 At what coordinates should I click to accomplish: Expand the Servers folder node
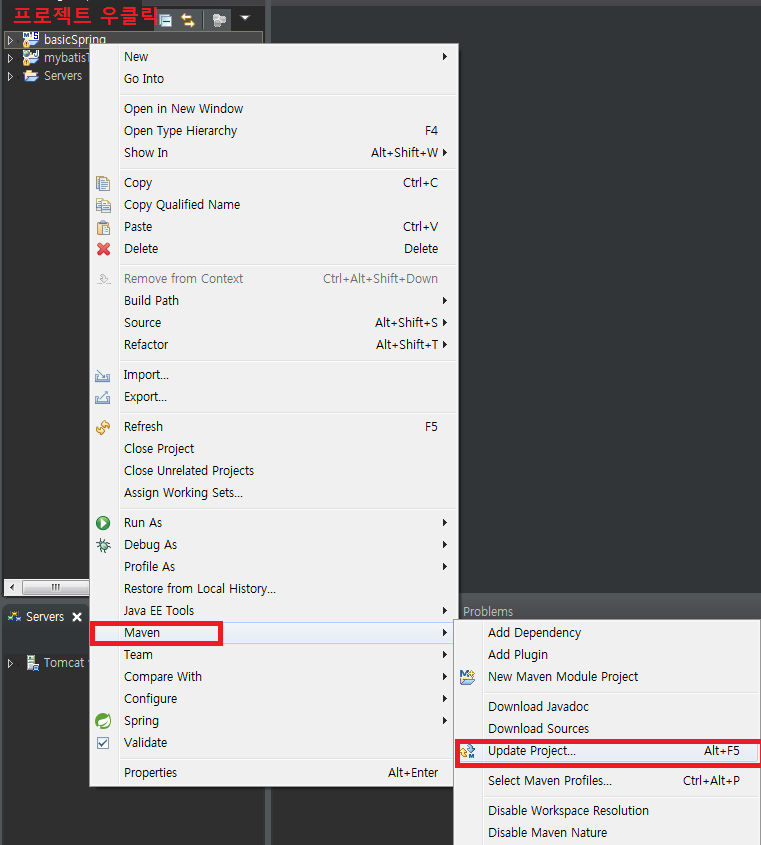click(x=10, y=77)
